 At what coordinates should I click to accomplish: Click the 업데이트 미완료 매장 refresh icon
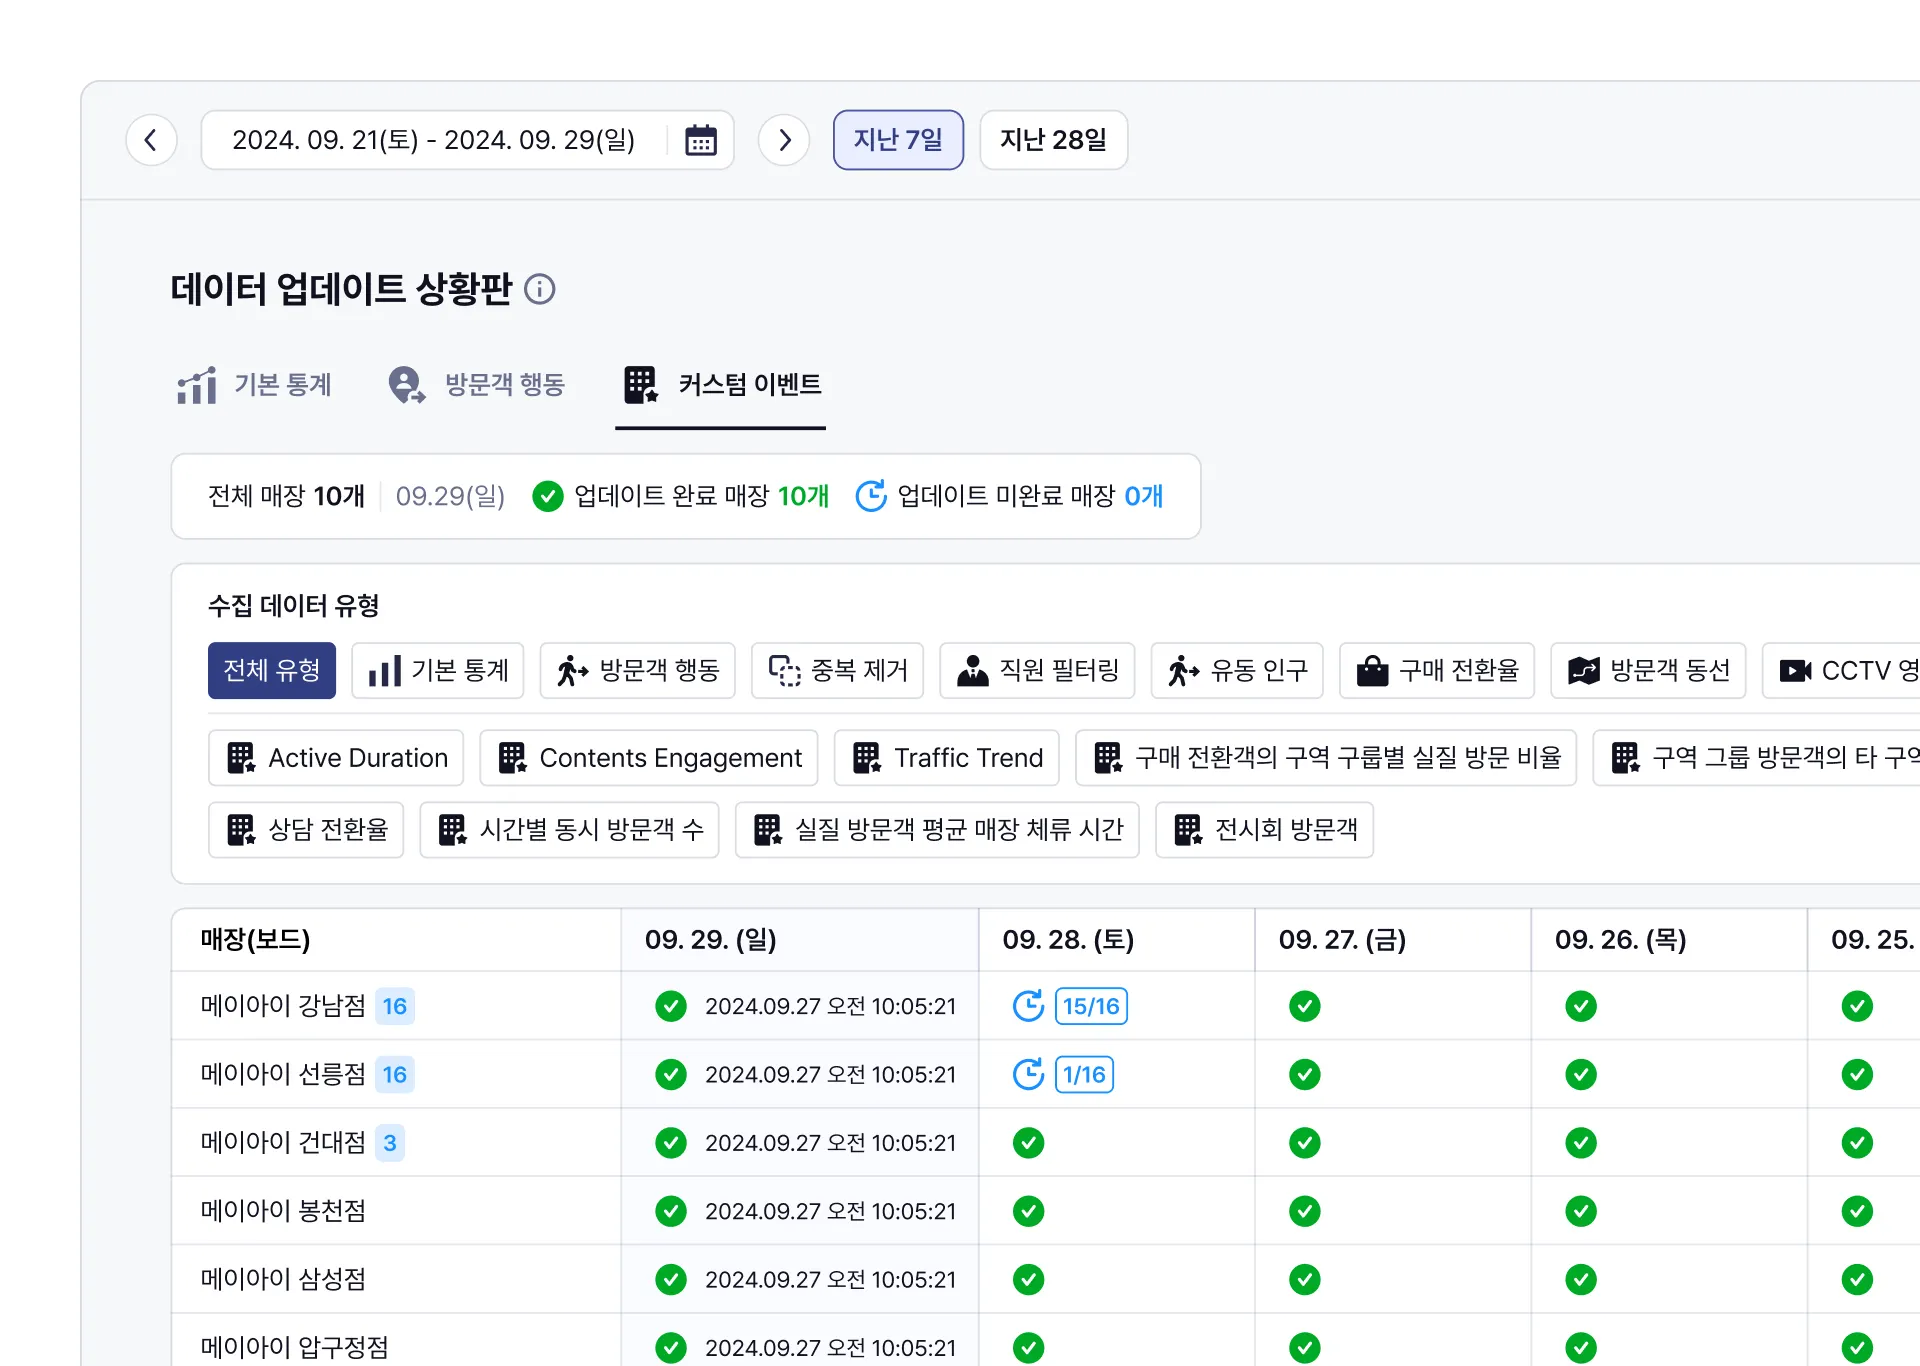[x=871, y=496]
